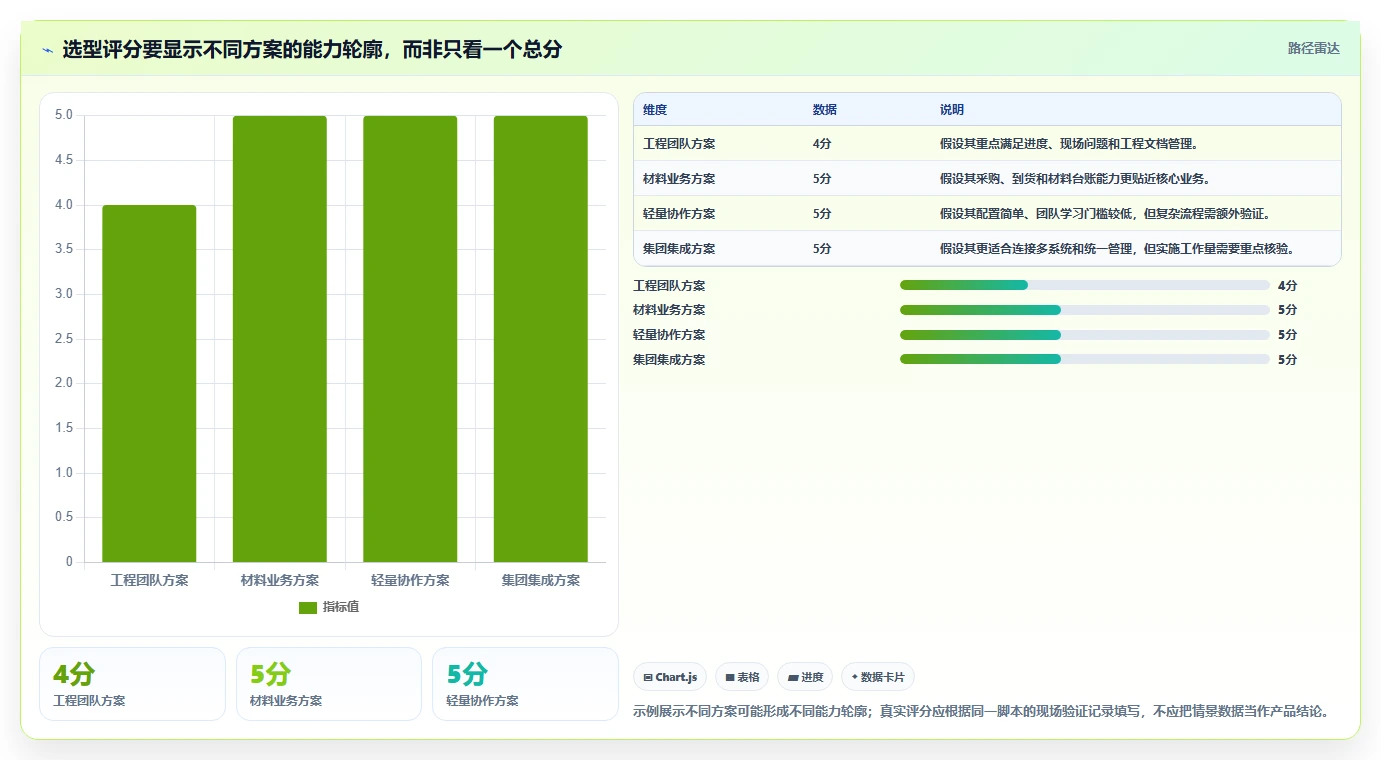Click the lightning icon before the title
This screenshot has height=760, width=1381.
47,49
